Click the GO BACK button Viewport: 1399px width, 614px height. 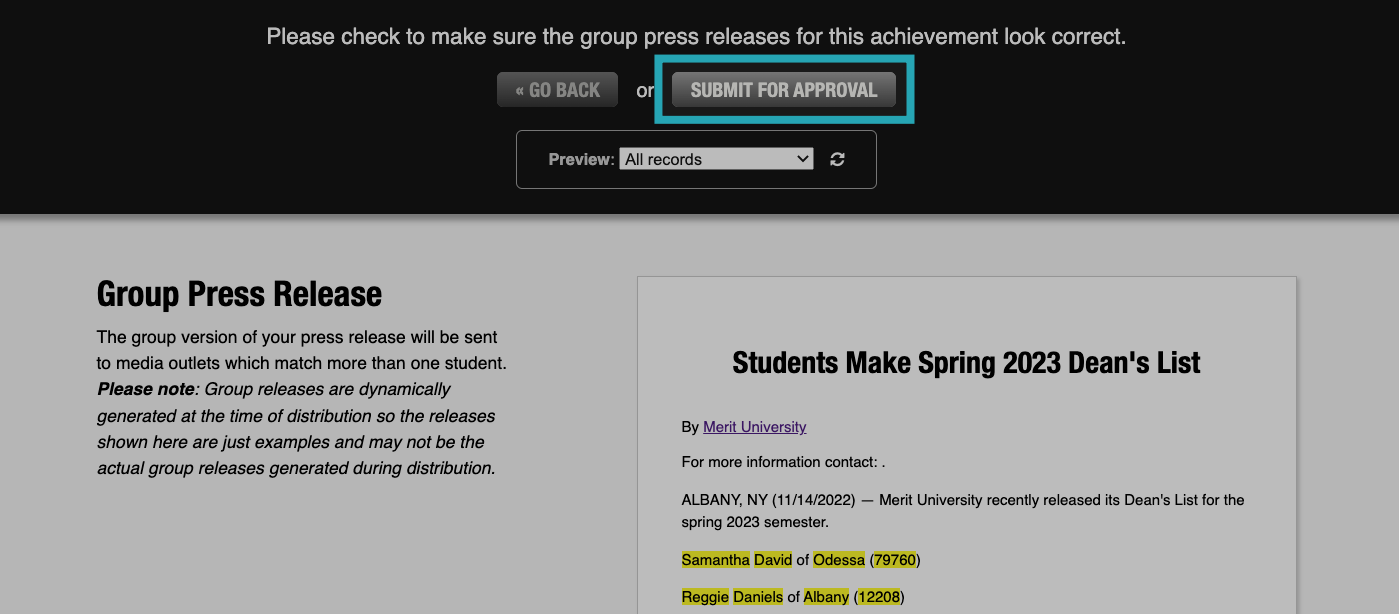(x=557, y=88)
